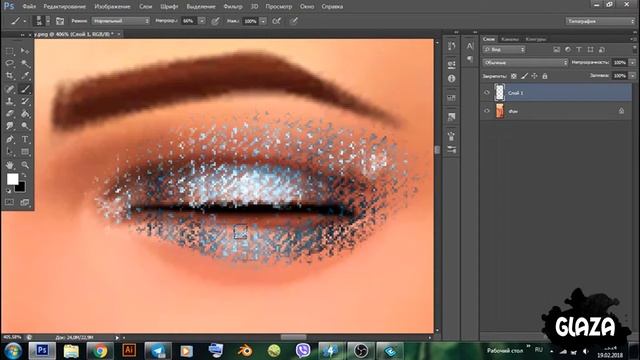Open the Файл menu
The height and width of the screenshot is (360, 640).
coord(29,7)
